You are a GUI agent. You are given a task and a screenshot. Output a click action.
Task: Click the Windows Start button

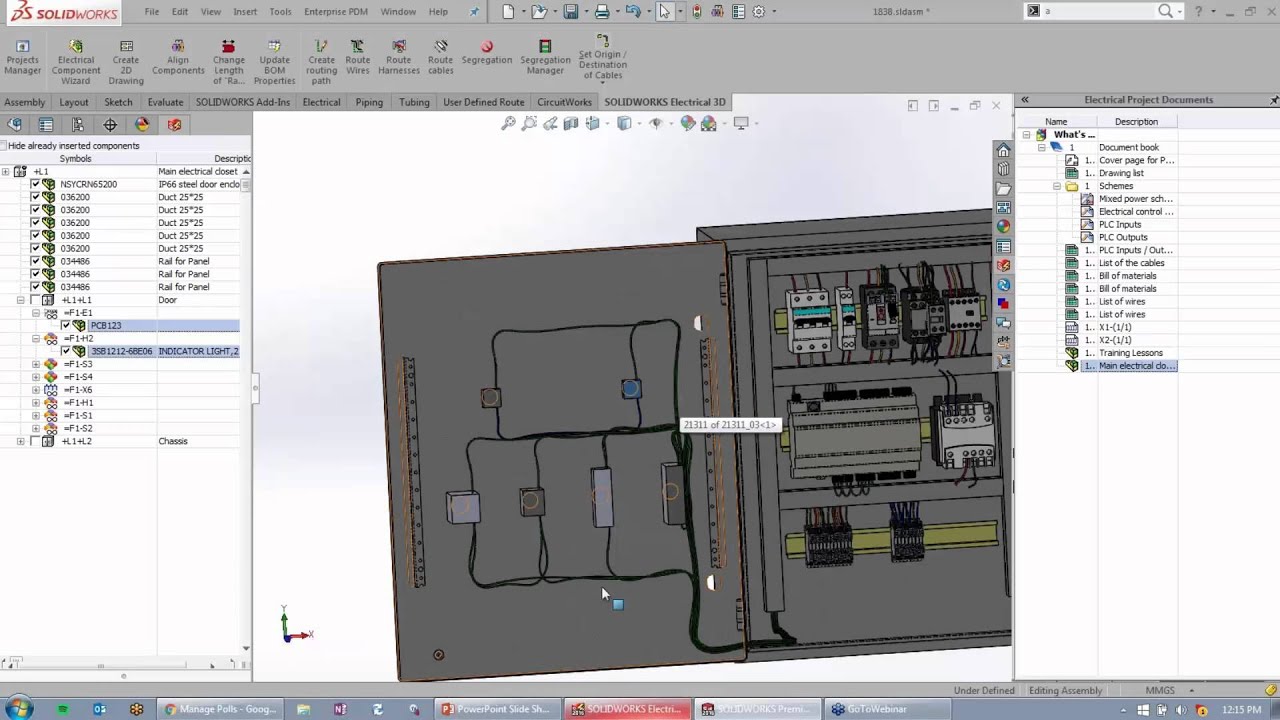point(18,708)
